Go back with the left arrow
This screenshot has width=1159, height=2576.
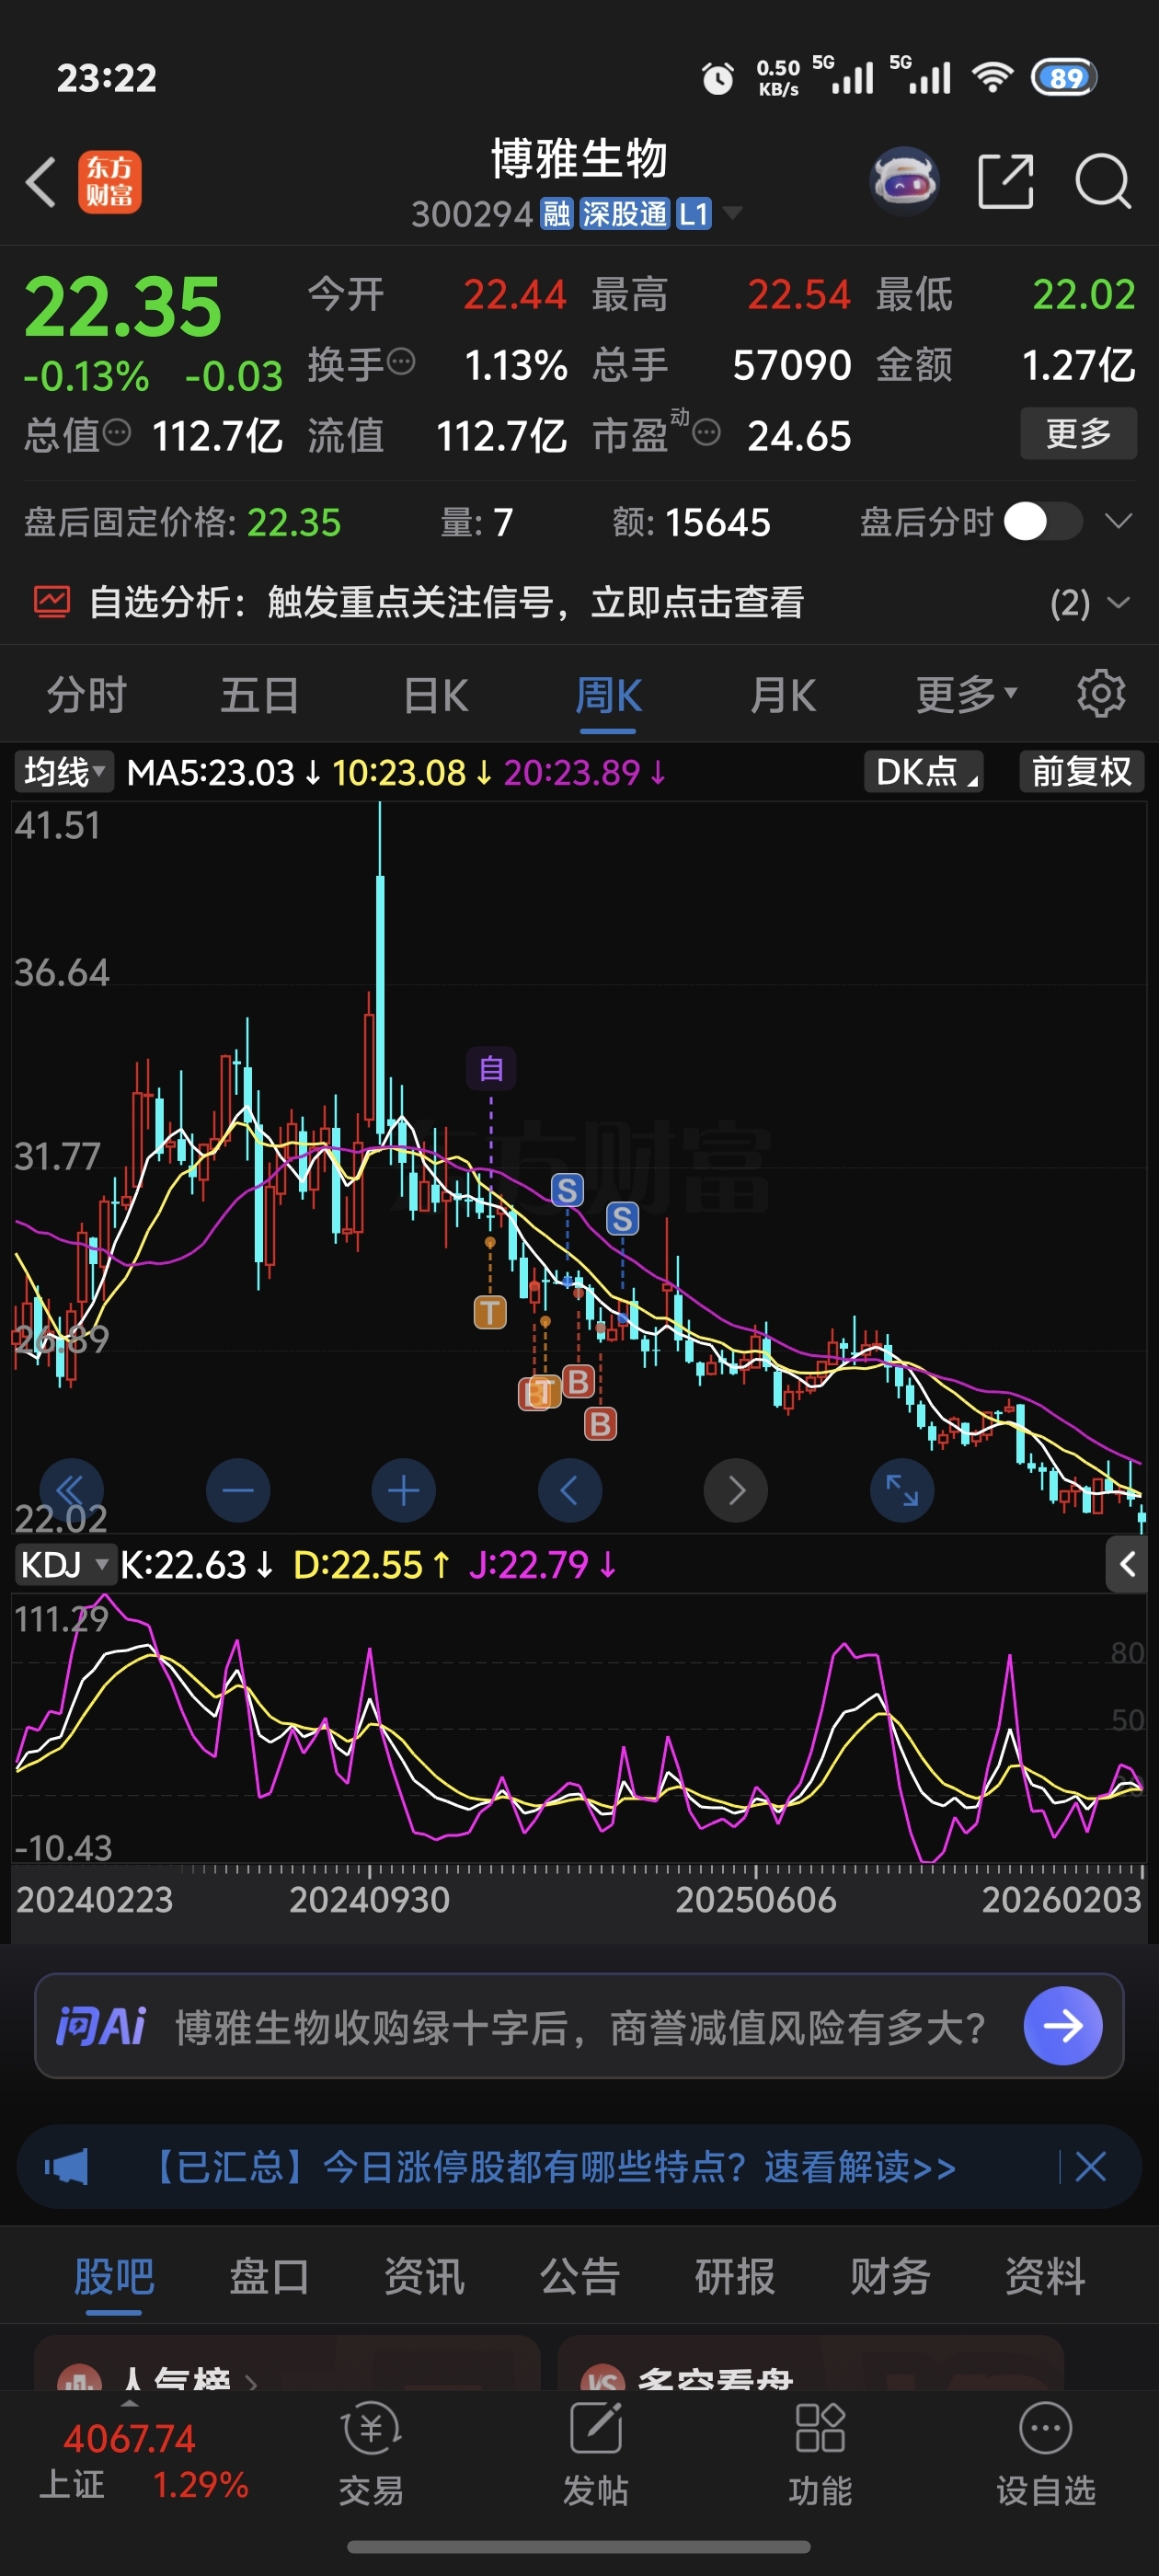[40, 183]
